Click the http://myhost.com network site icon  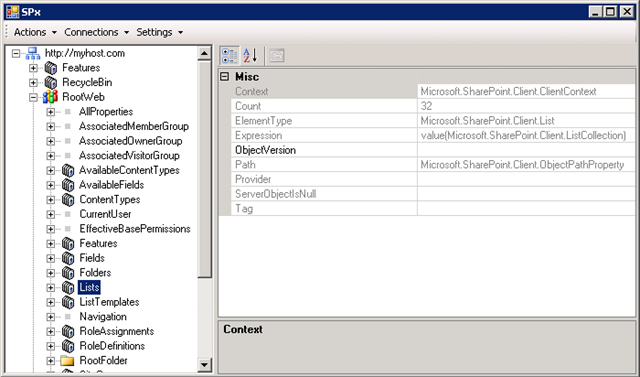tap(33, 53)
